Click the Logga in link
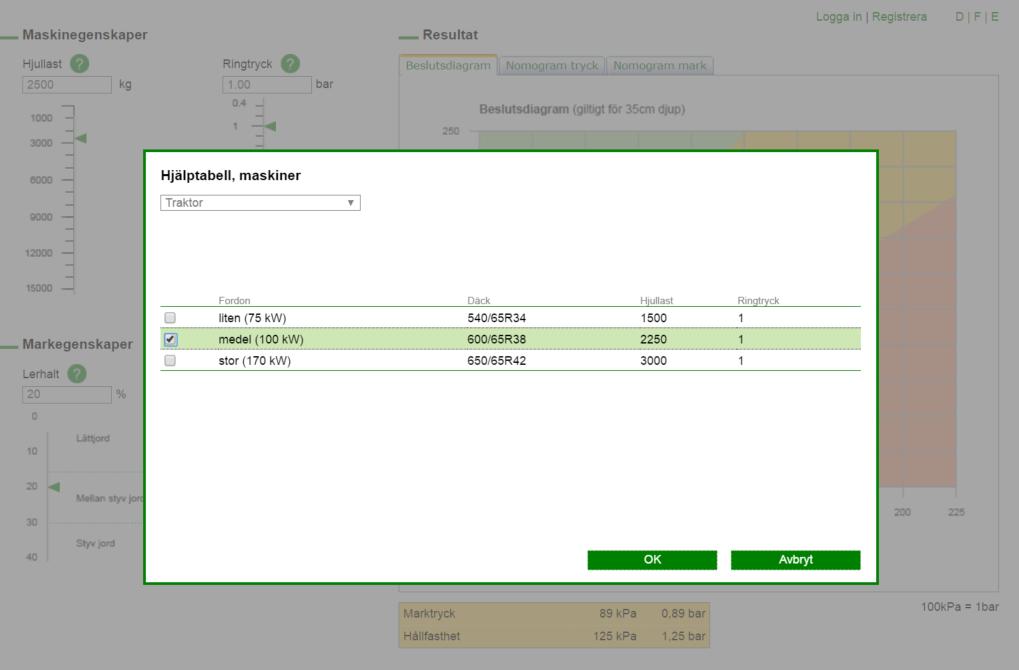1019x670 pixels. [x=838, y=17]
